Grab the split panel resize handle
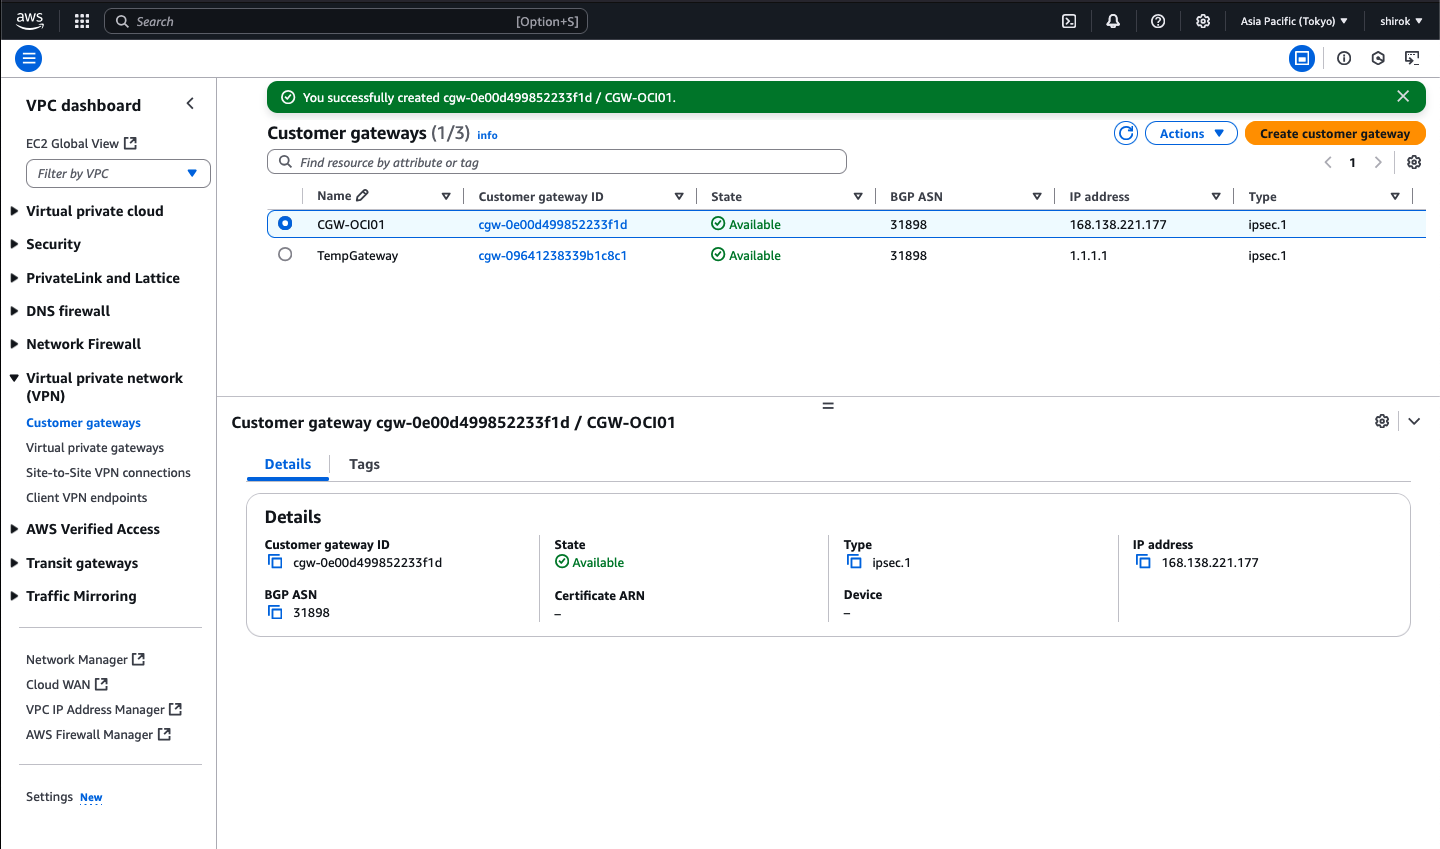 (828, 406)
